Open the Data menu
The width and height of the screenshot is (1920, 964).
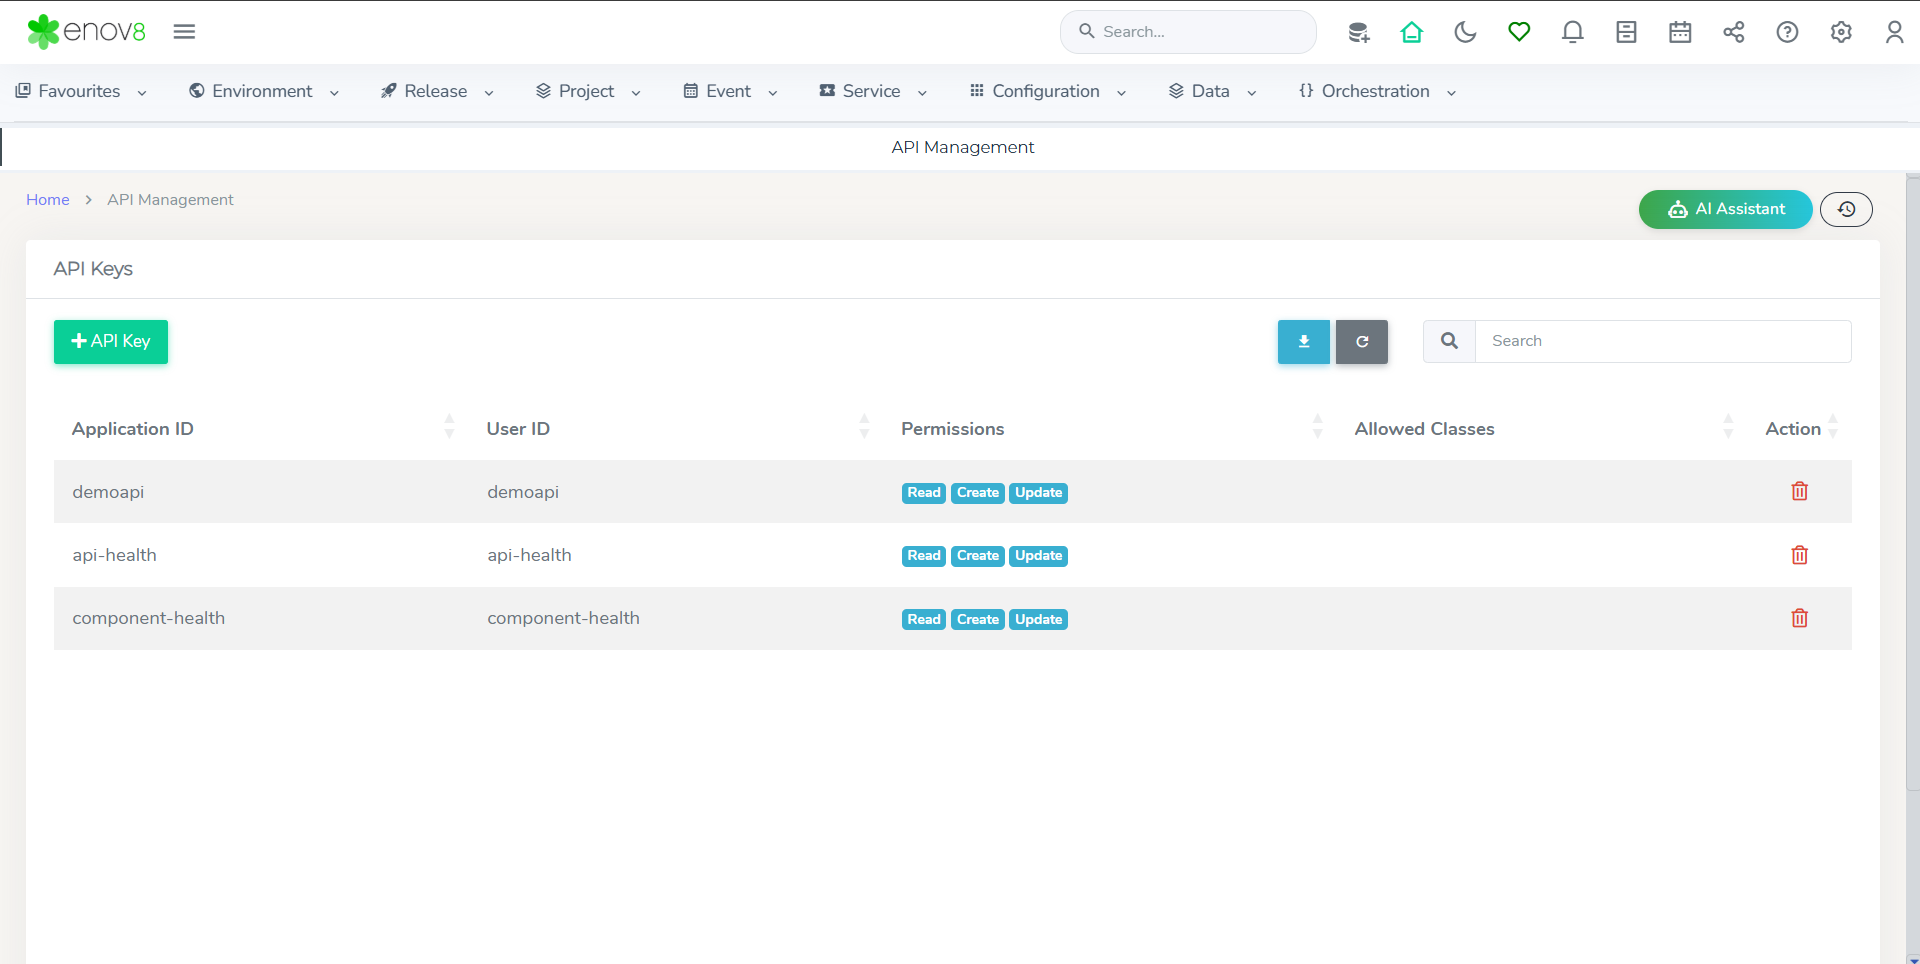(x=1211, y=91)
